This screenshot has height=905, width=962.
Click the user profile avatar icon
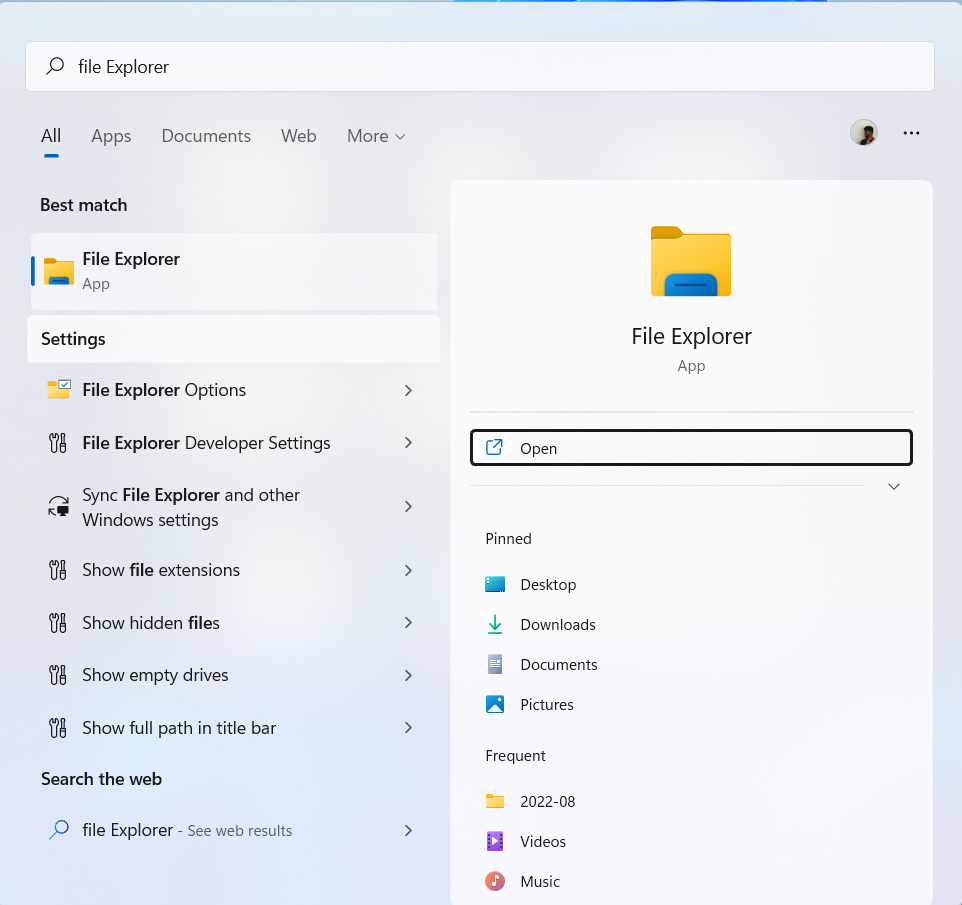coord(863,133)
